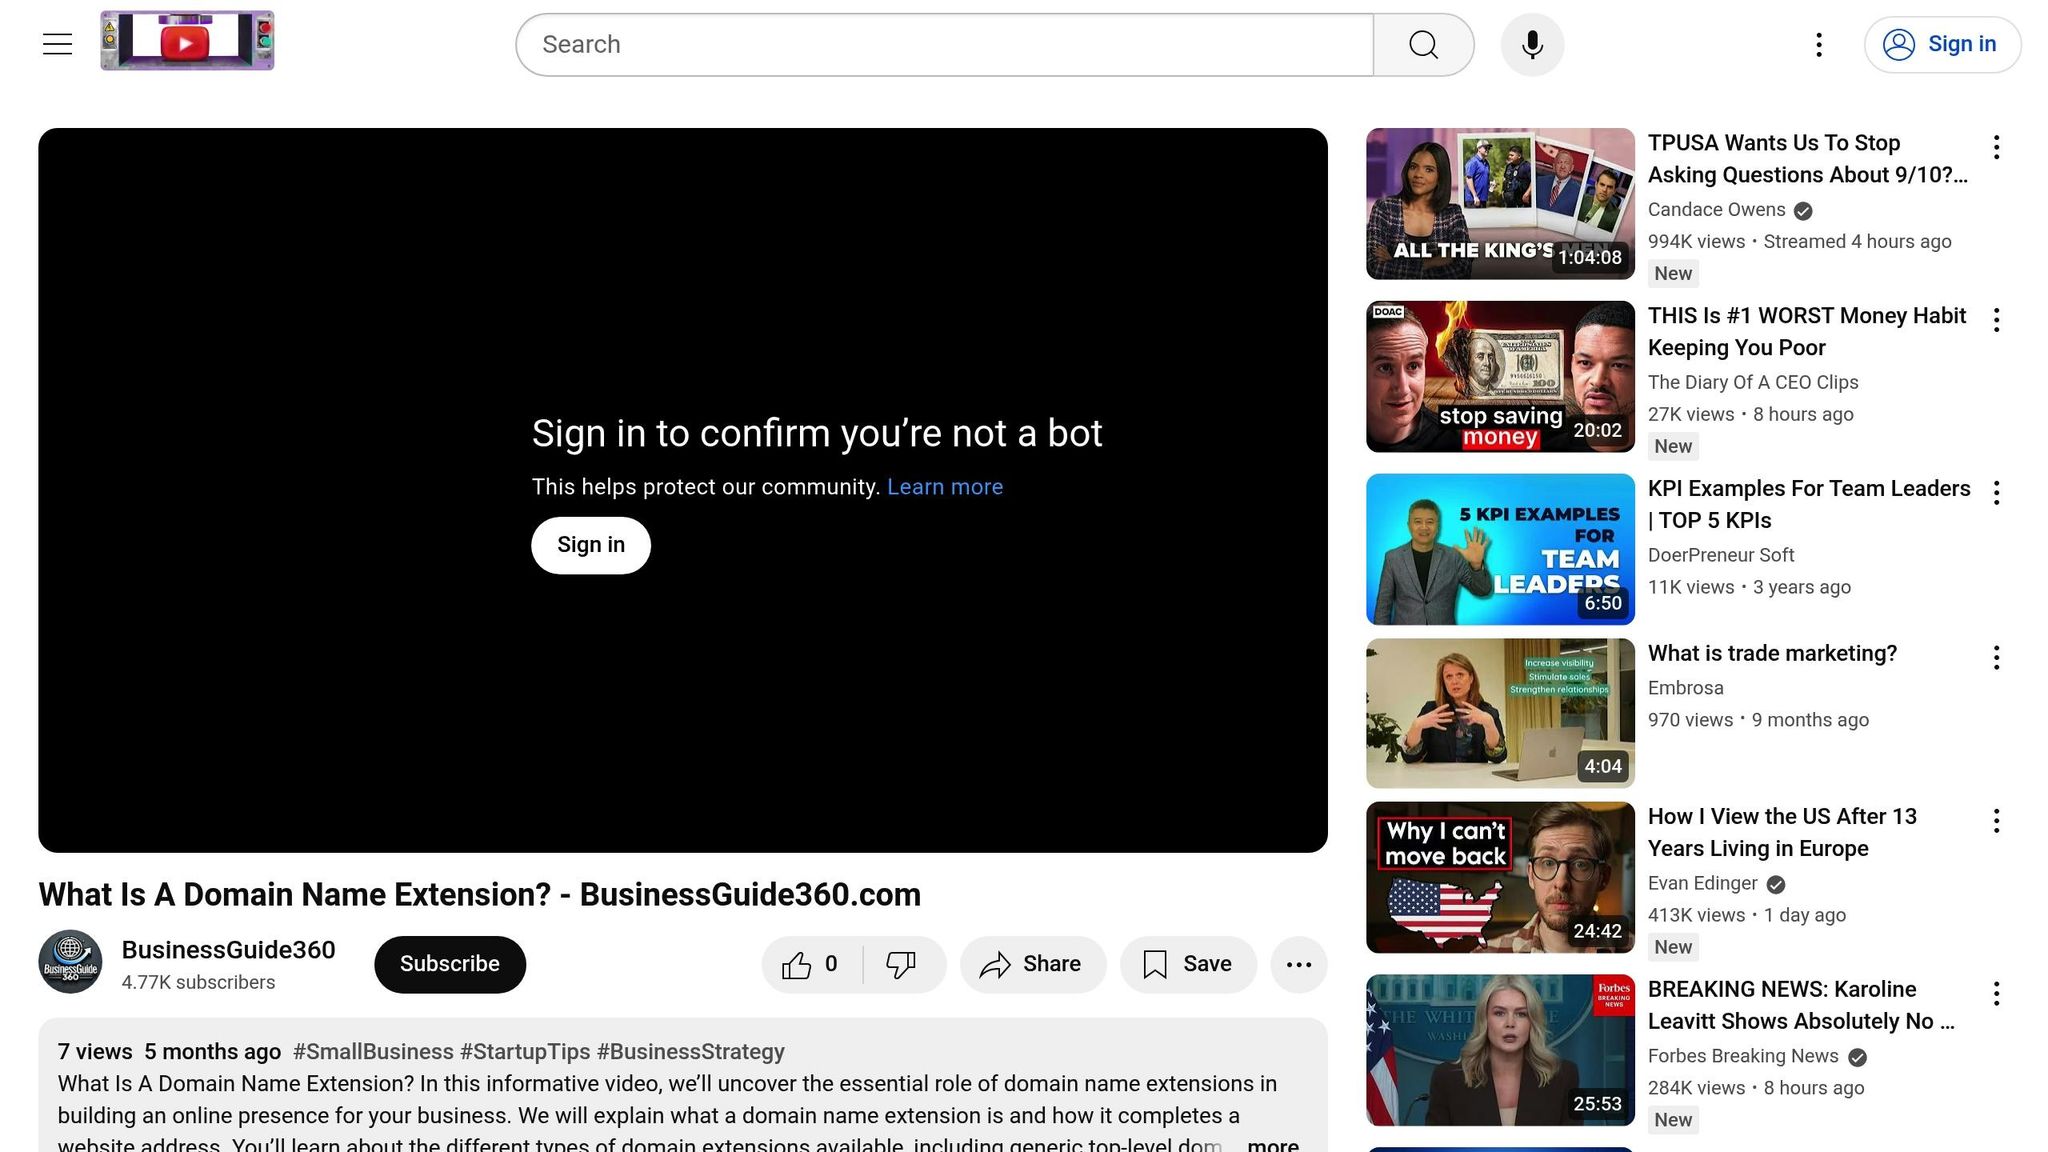This screenshot has width=2048, height=1152.
Task: Click BusinessGuide360 channel avatar
Action: [70, 962]
